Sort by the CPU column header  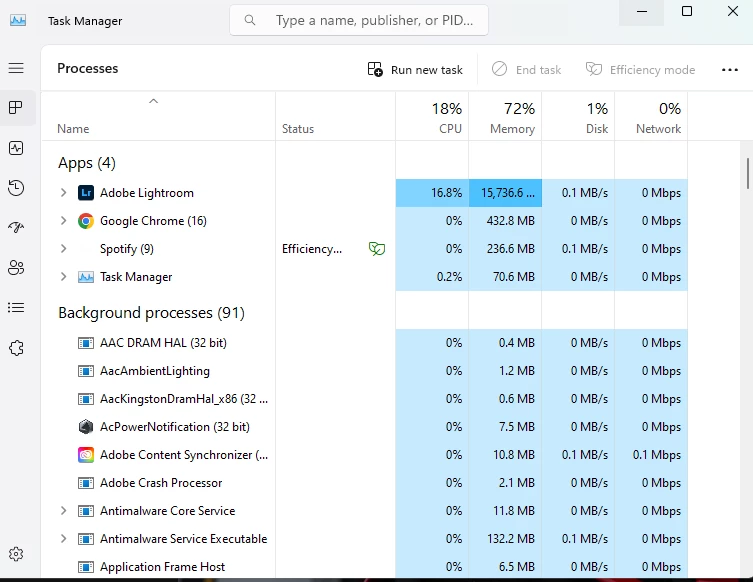coord(432,117)
